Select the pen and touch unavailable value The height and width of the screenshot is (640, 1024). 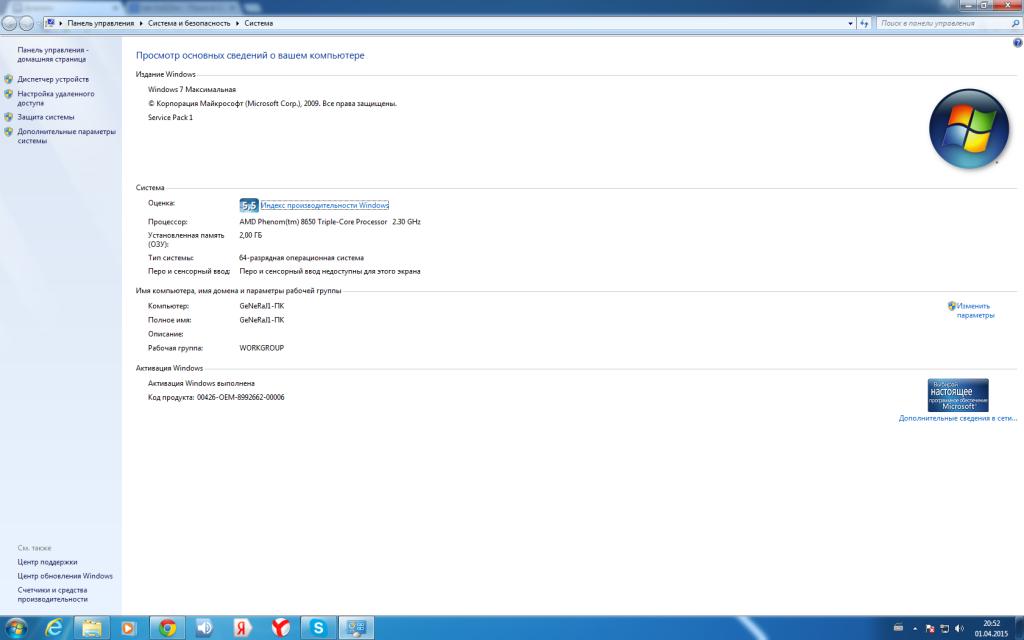(330, 271)
